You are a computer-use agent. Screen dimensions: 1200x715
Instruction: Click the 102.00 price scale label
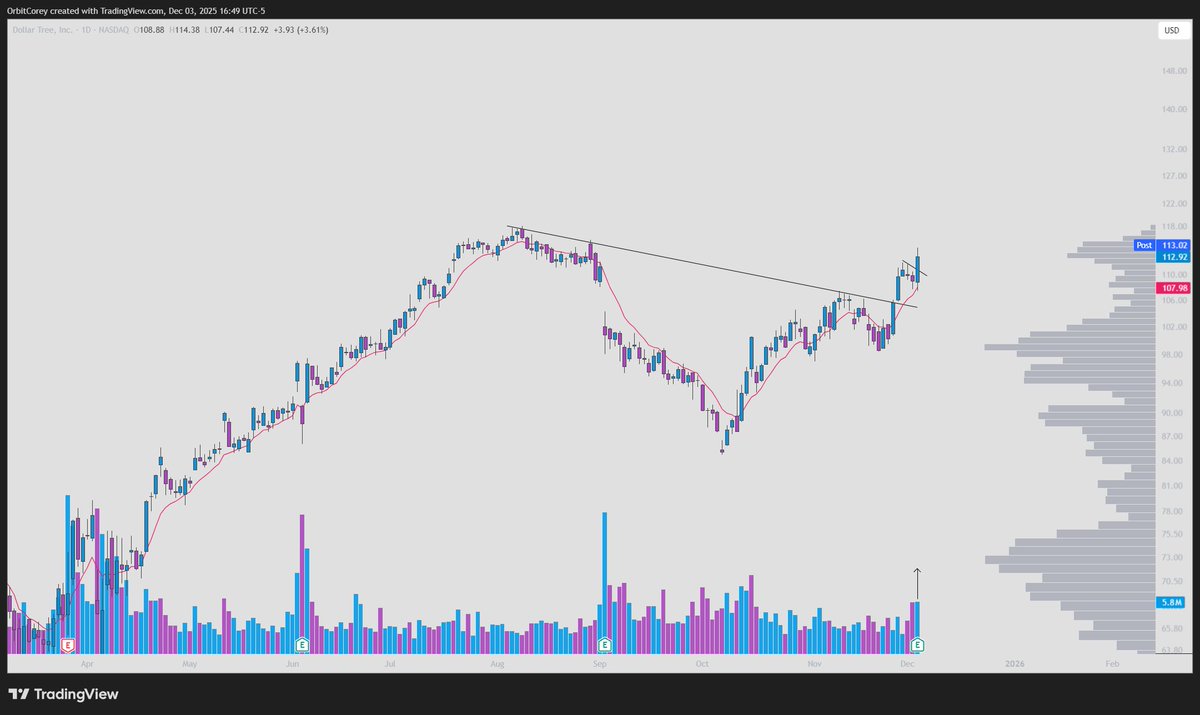[x=1174, y=327]
